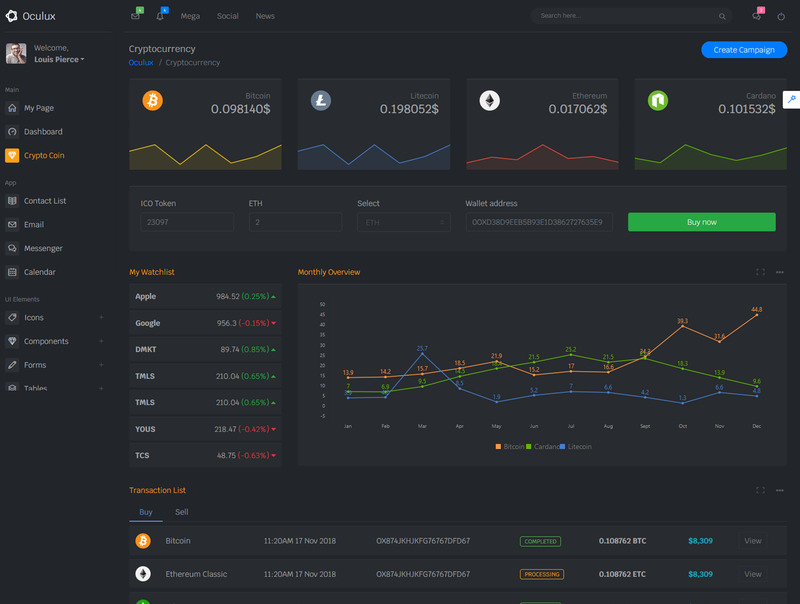
Task: Open the News menu
Action: click(x=265, y=16)
